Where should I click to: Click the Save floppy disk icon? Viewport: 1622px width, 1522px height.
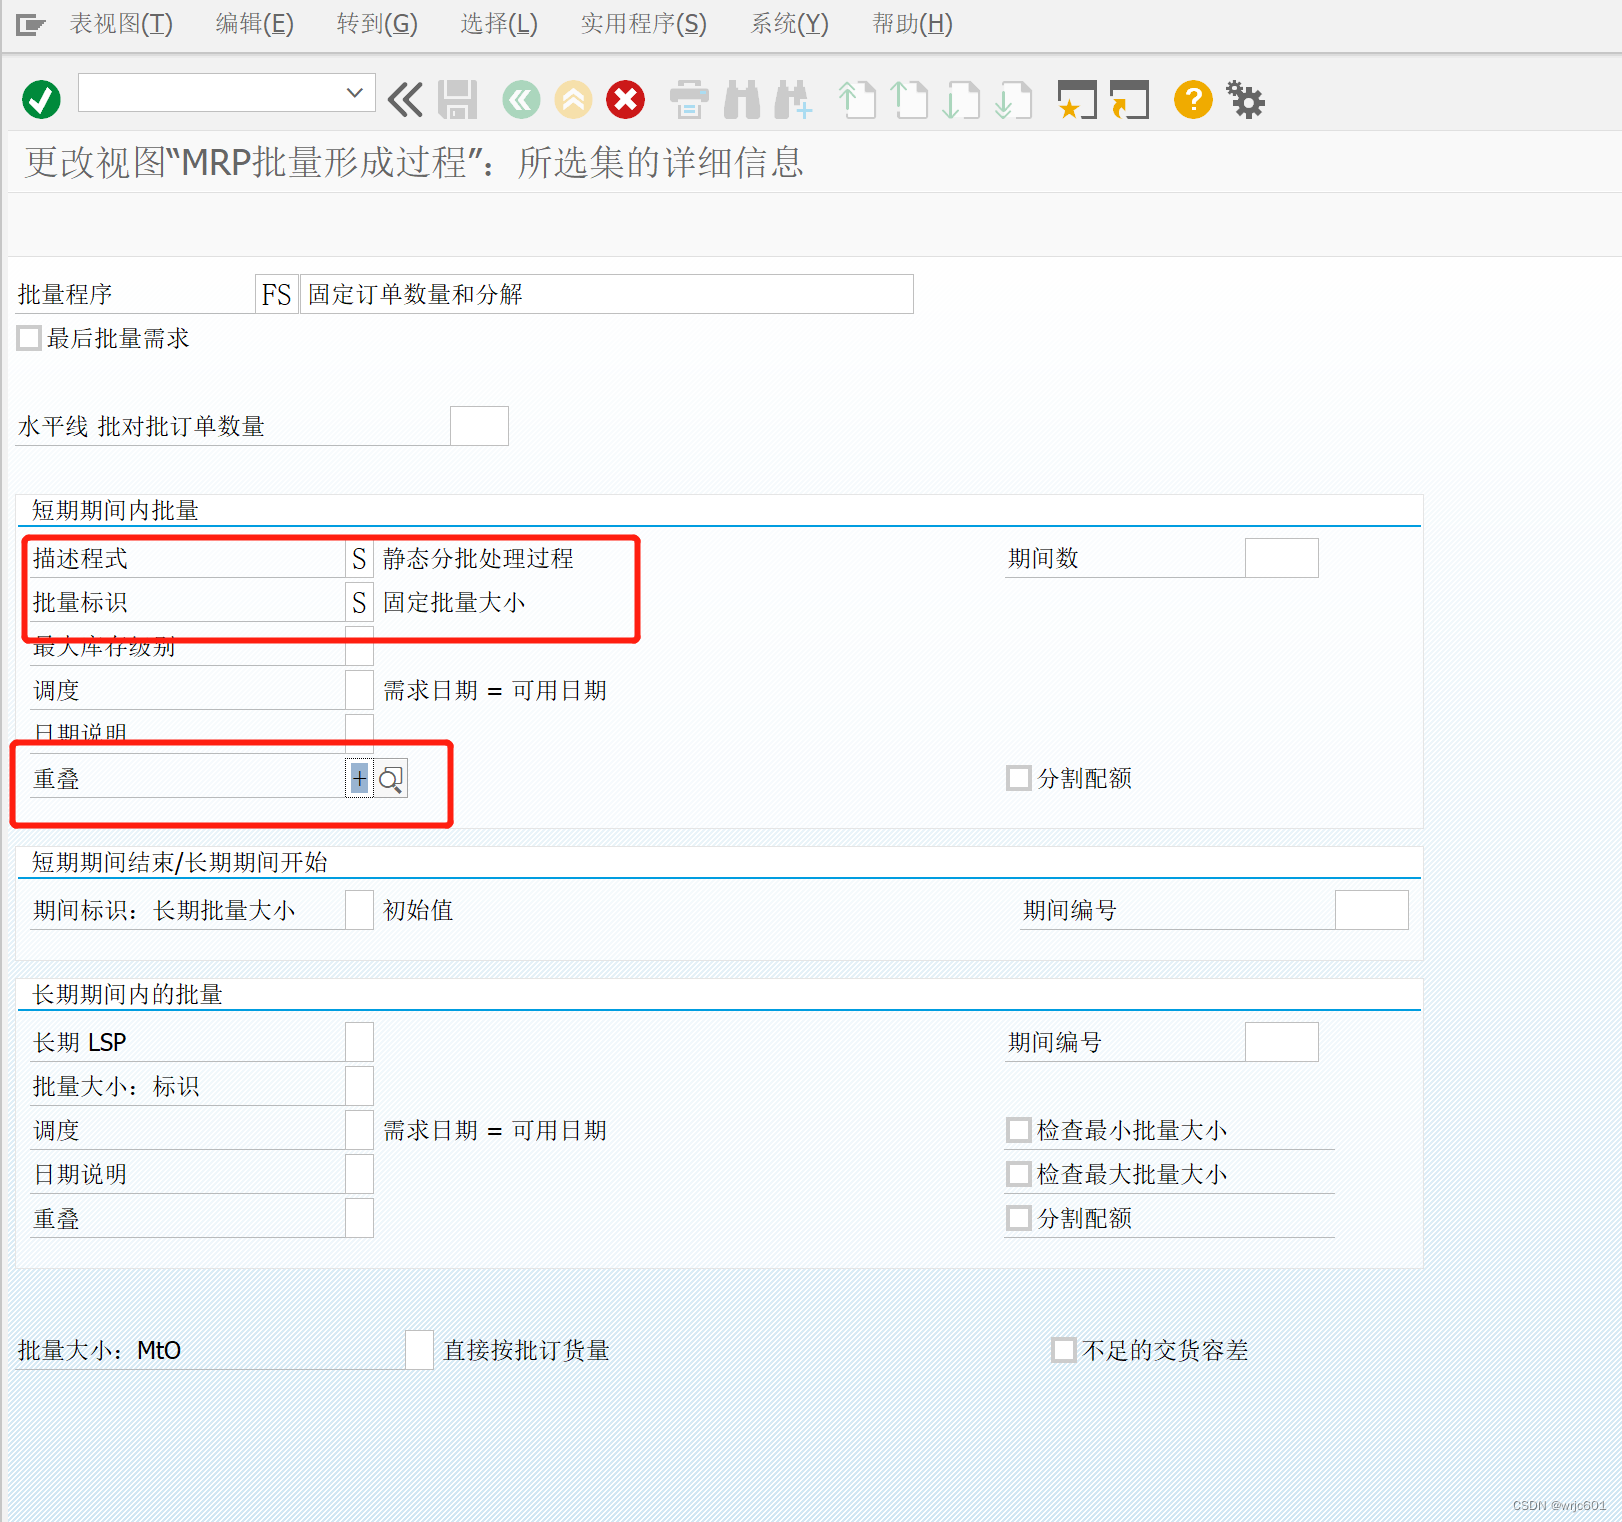[458, 99]
